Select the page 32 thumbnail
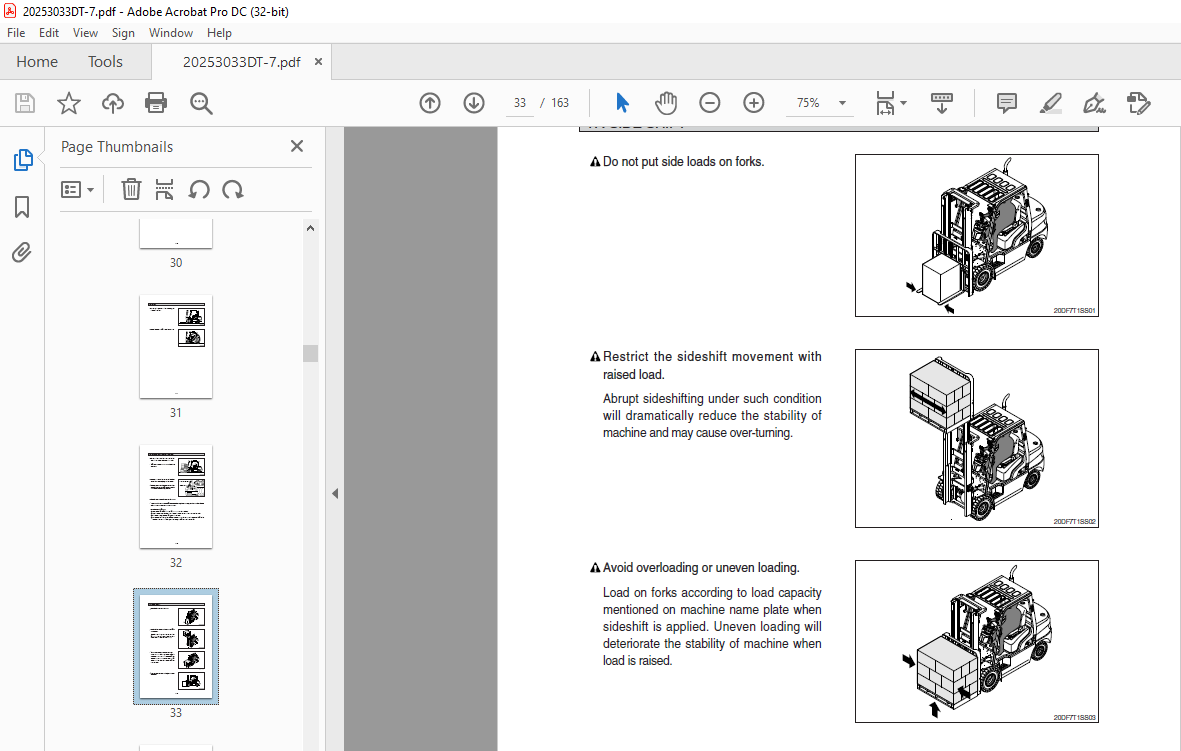This screenshot has width=1181, height=751. pos(176,496)
